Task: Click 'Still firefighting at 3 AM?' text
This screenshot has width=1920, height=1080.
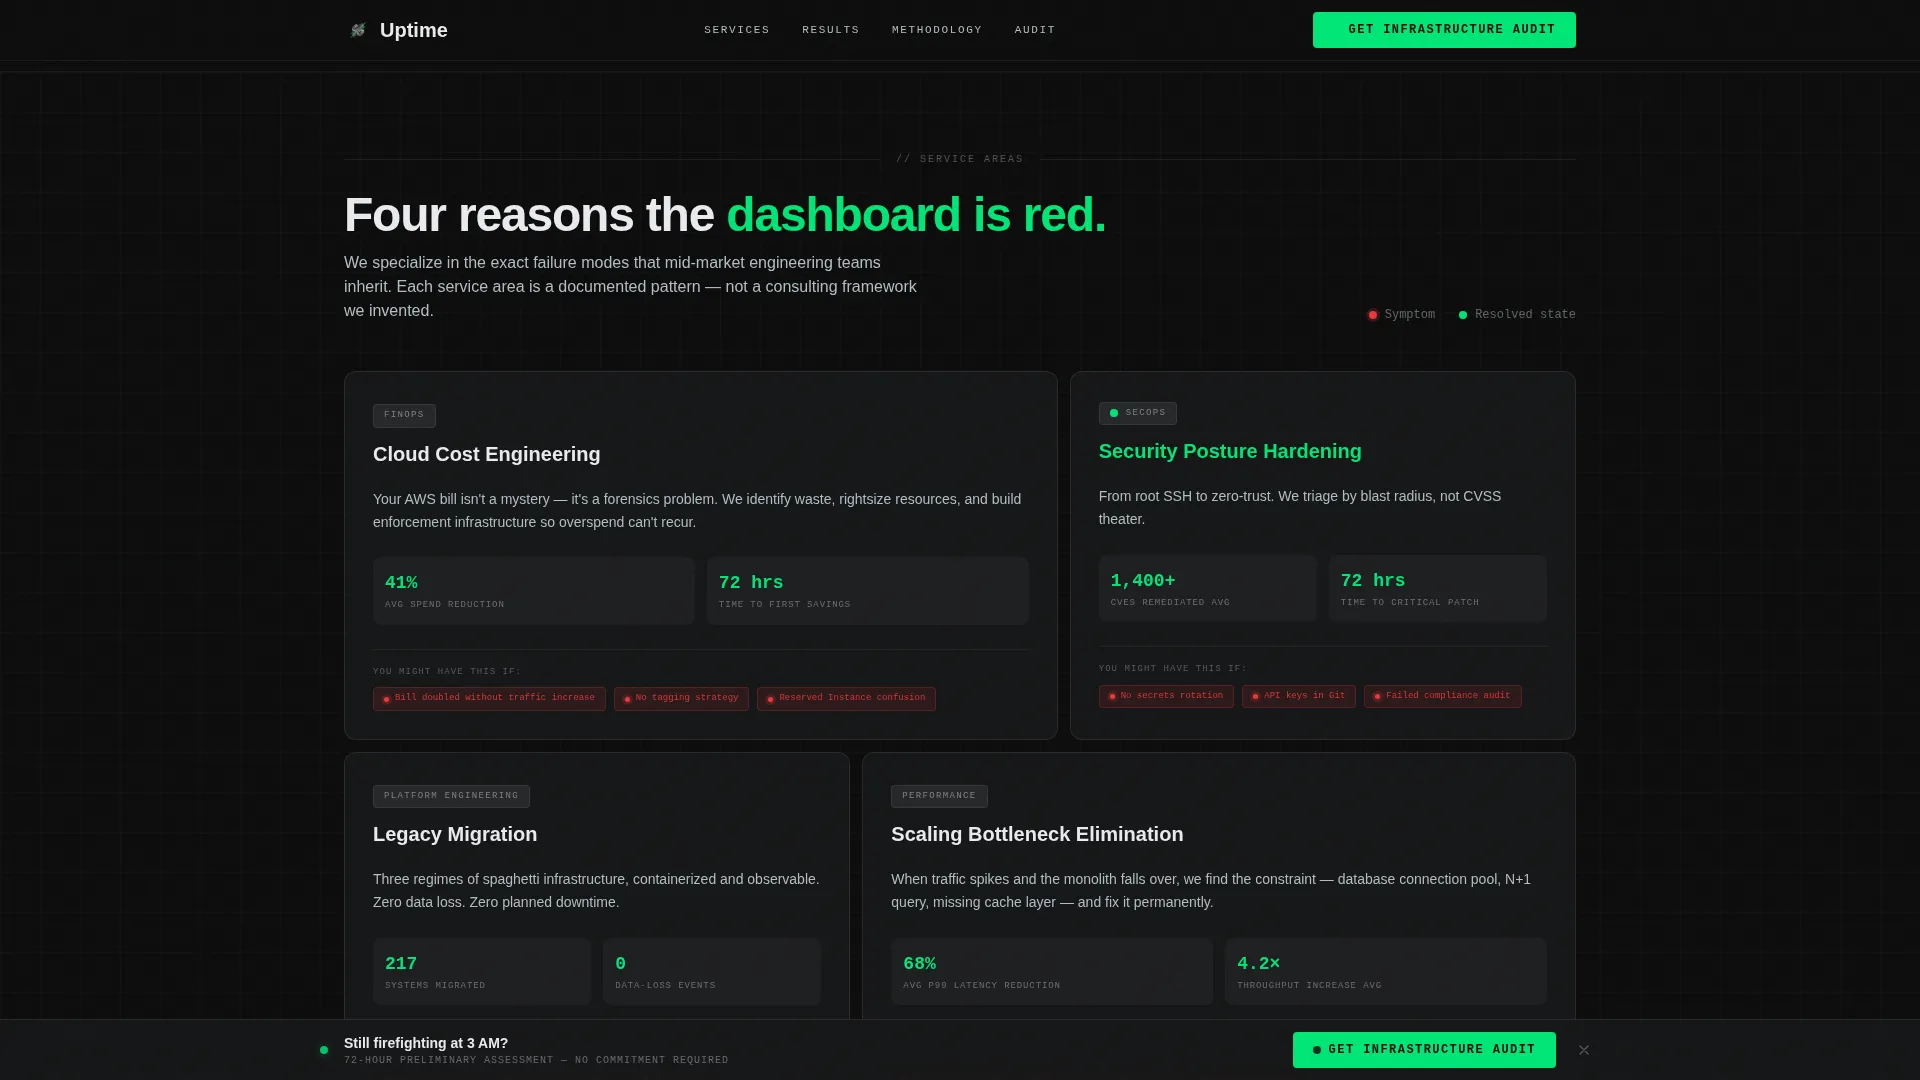Action: tap(426, 1043)
